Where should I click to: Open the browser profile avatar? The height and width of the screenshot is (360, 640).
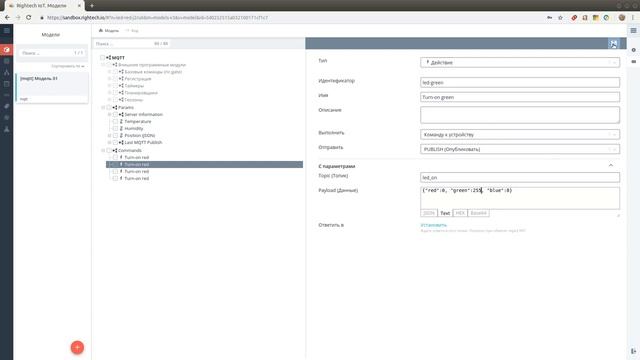[622, 18]
